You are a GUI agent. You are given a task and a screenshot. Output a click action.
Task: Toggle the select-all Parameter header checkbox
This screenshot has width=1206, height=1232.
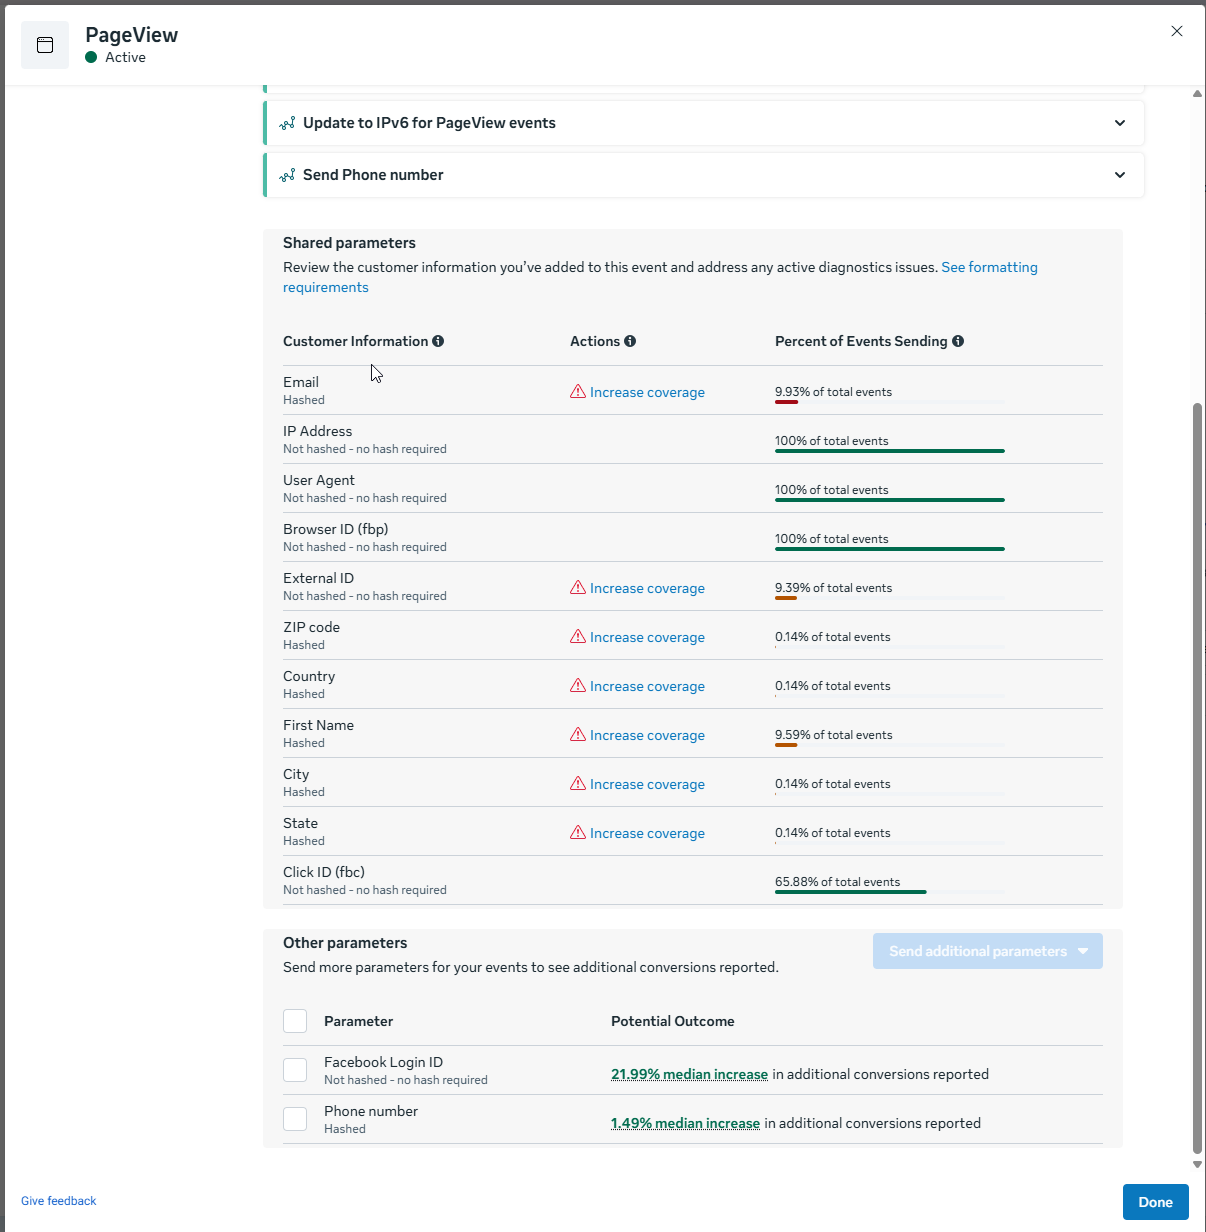pos(295,1021)
